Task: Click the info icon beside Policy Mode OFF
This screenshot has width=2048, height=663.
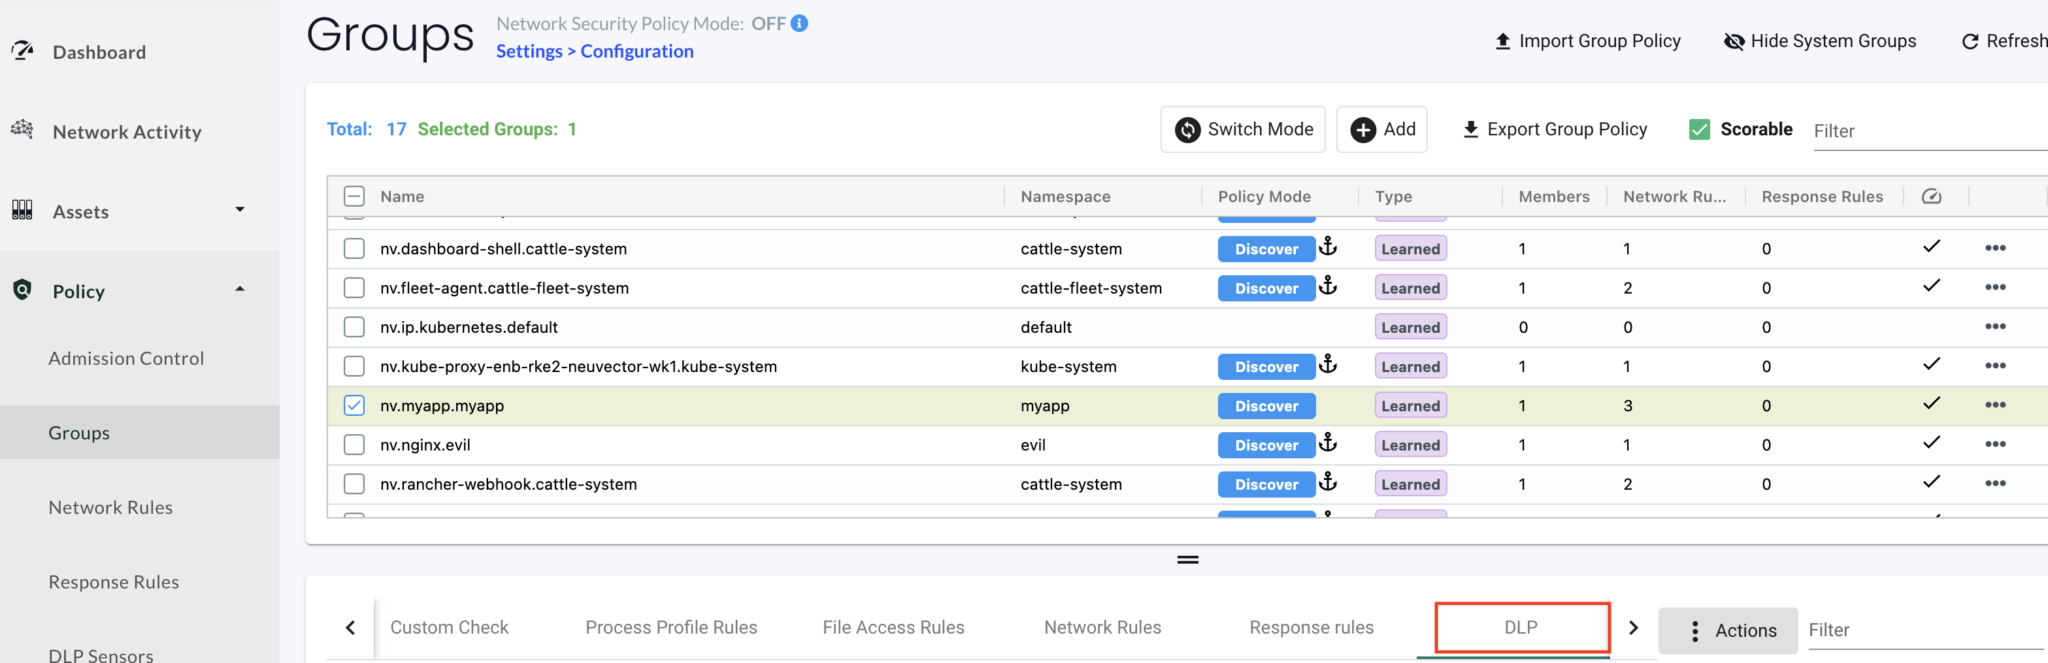Action: click(799, 23)
